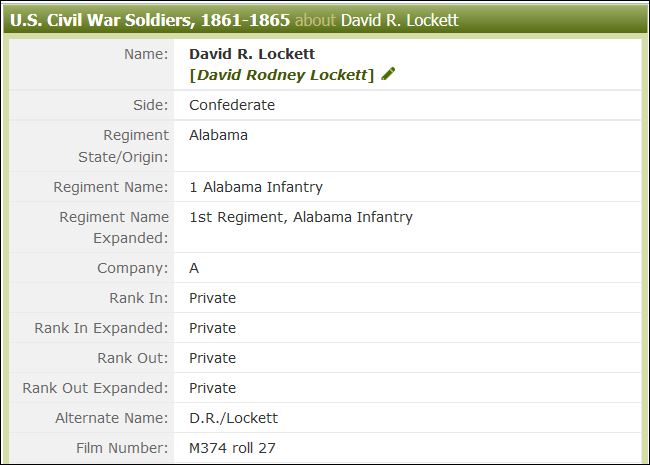Click the green pencil edit icon
The height and width of the screenshot is (465, 650).
388,74
